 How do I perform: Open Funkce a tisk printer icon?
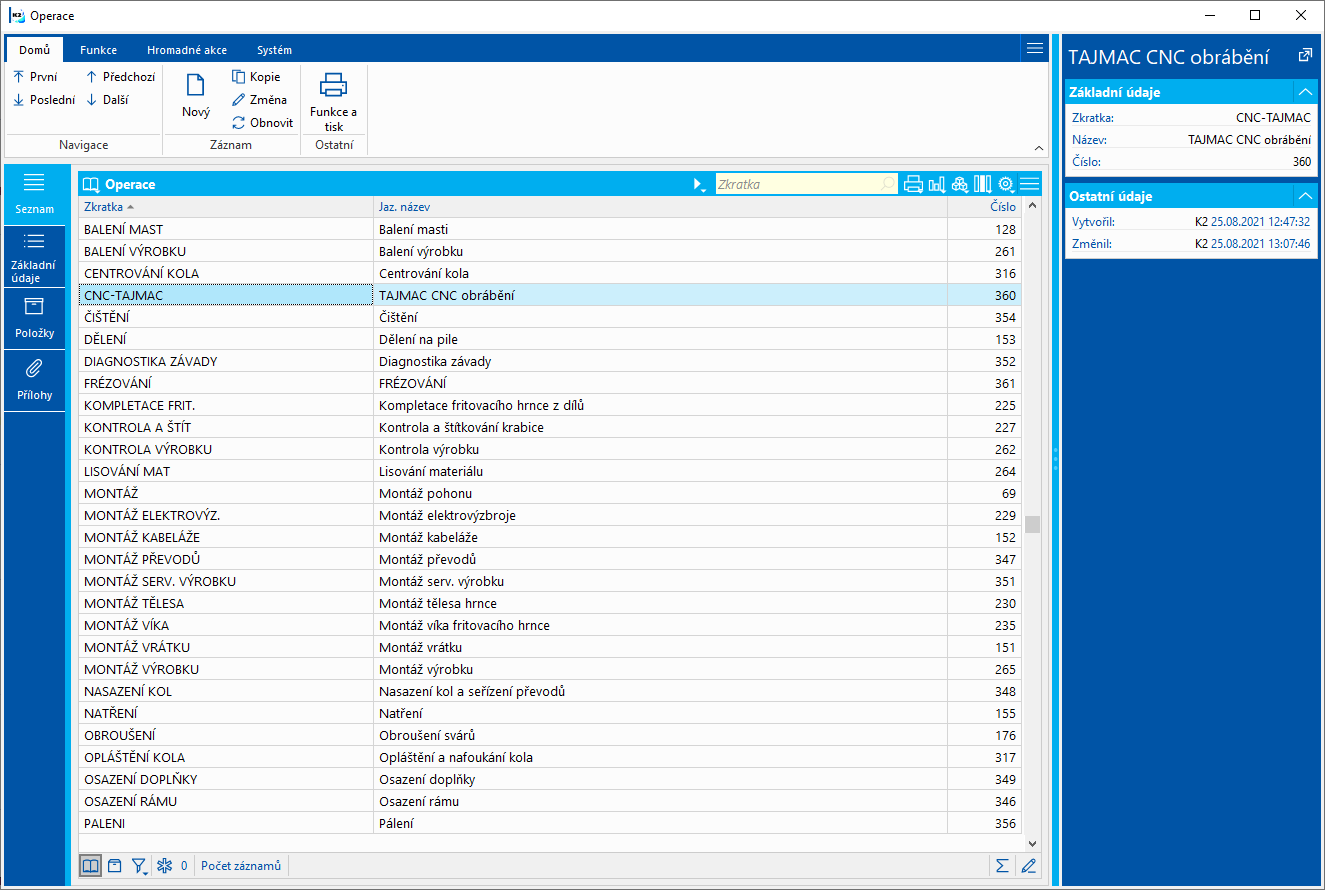pyautogui.click(x=333, y=87)
